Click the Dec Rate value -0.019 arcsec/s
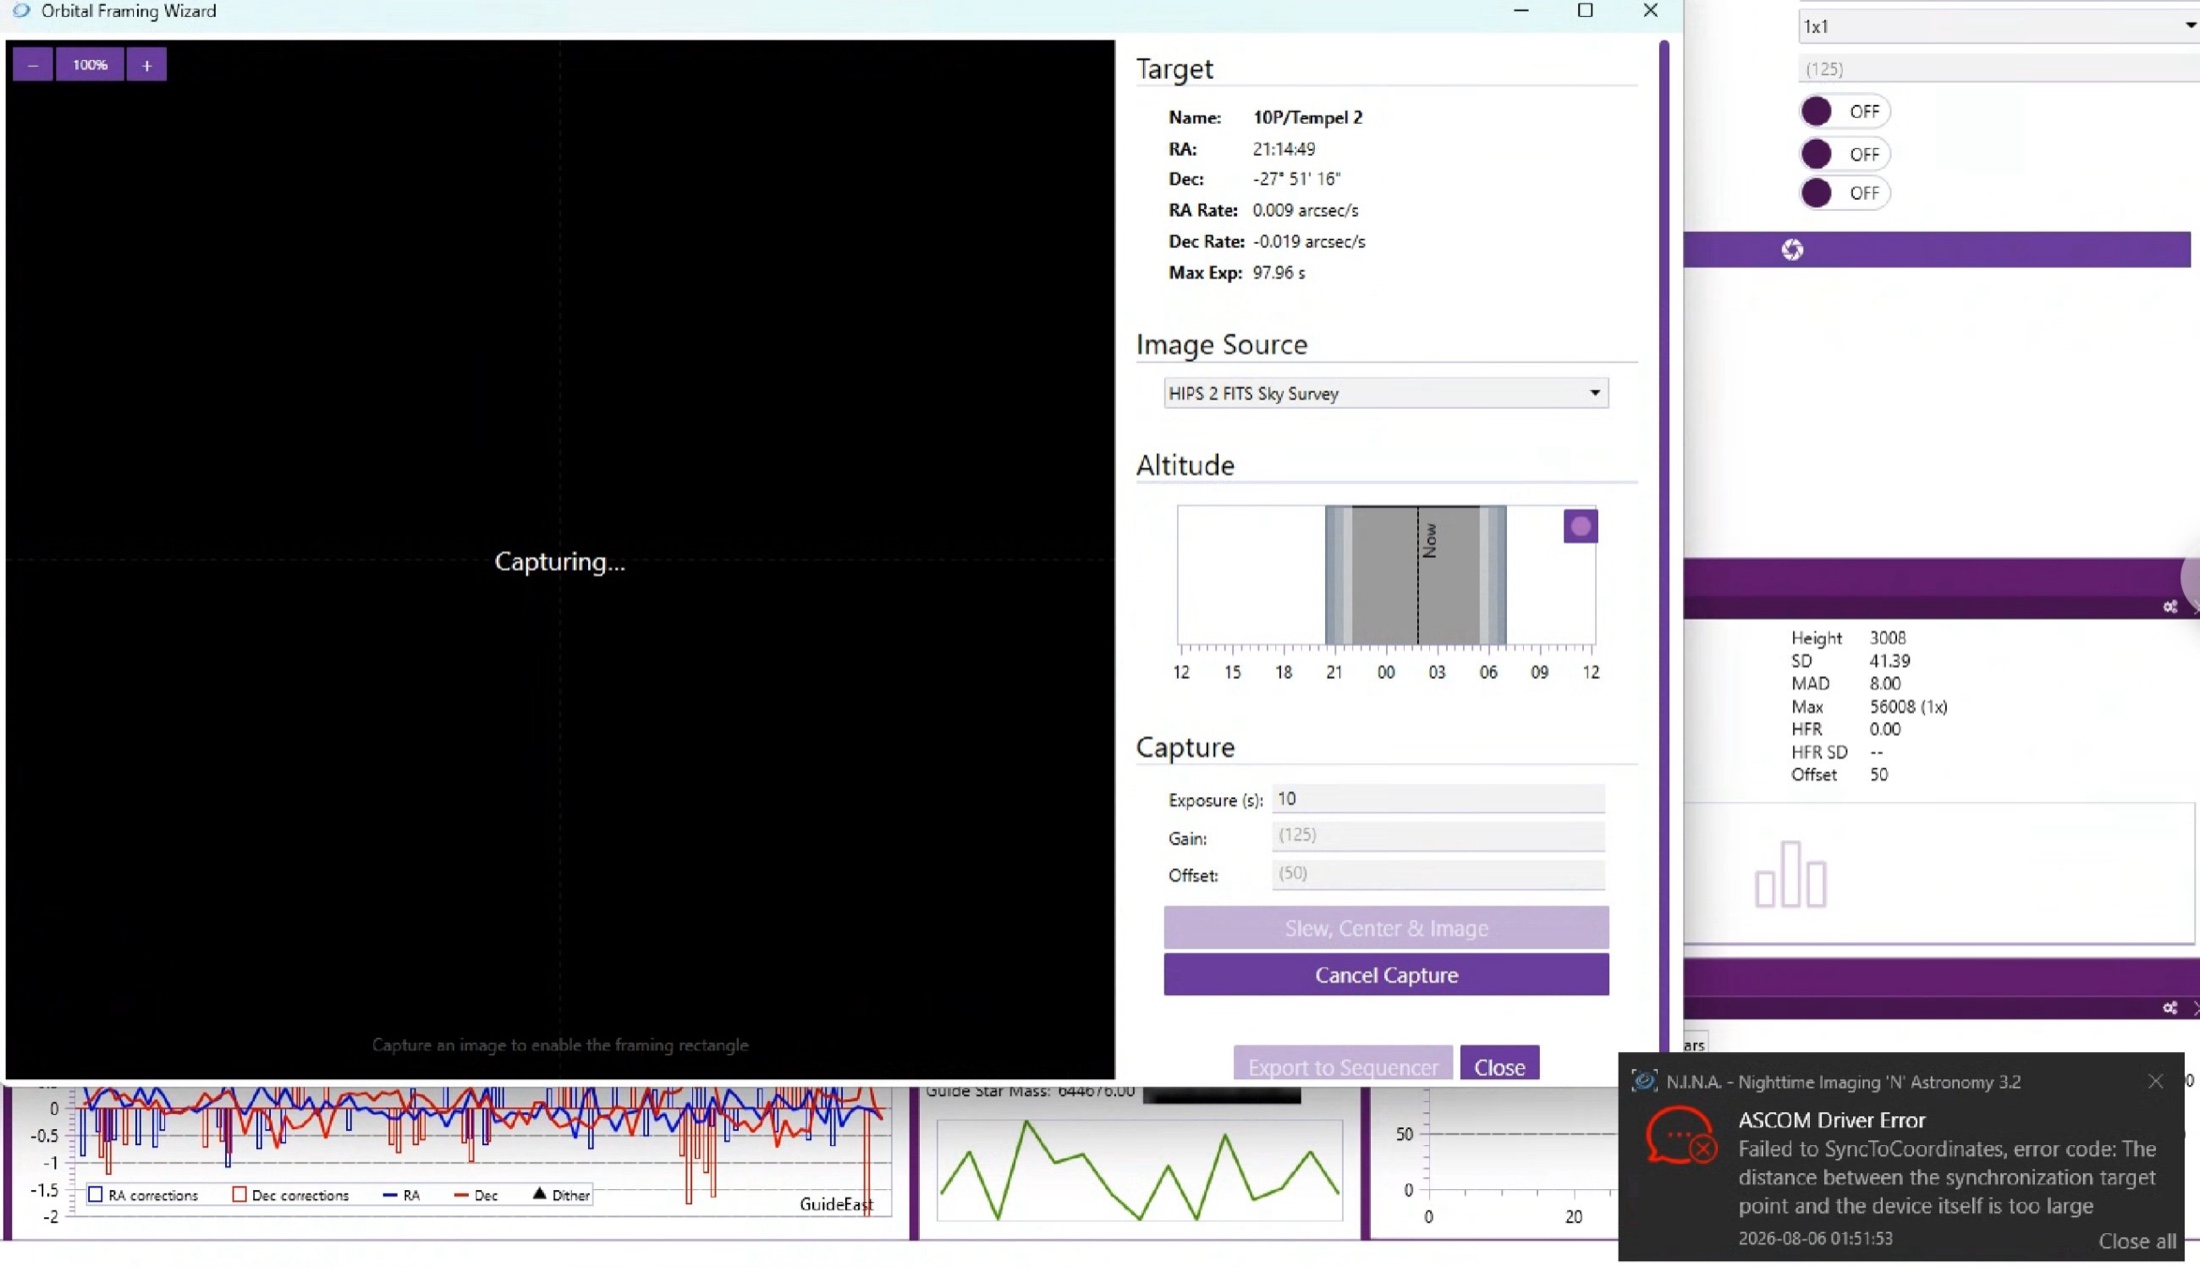The width and height of the screenshot is (2200, 1268). click(1309, 242)
